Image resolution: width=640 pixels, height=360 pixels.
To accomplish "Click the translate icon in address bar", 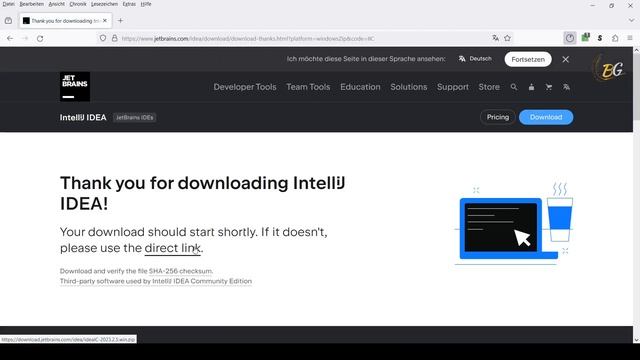I will [x=496, y=38].
